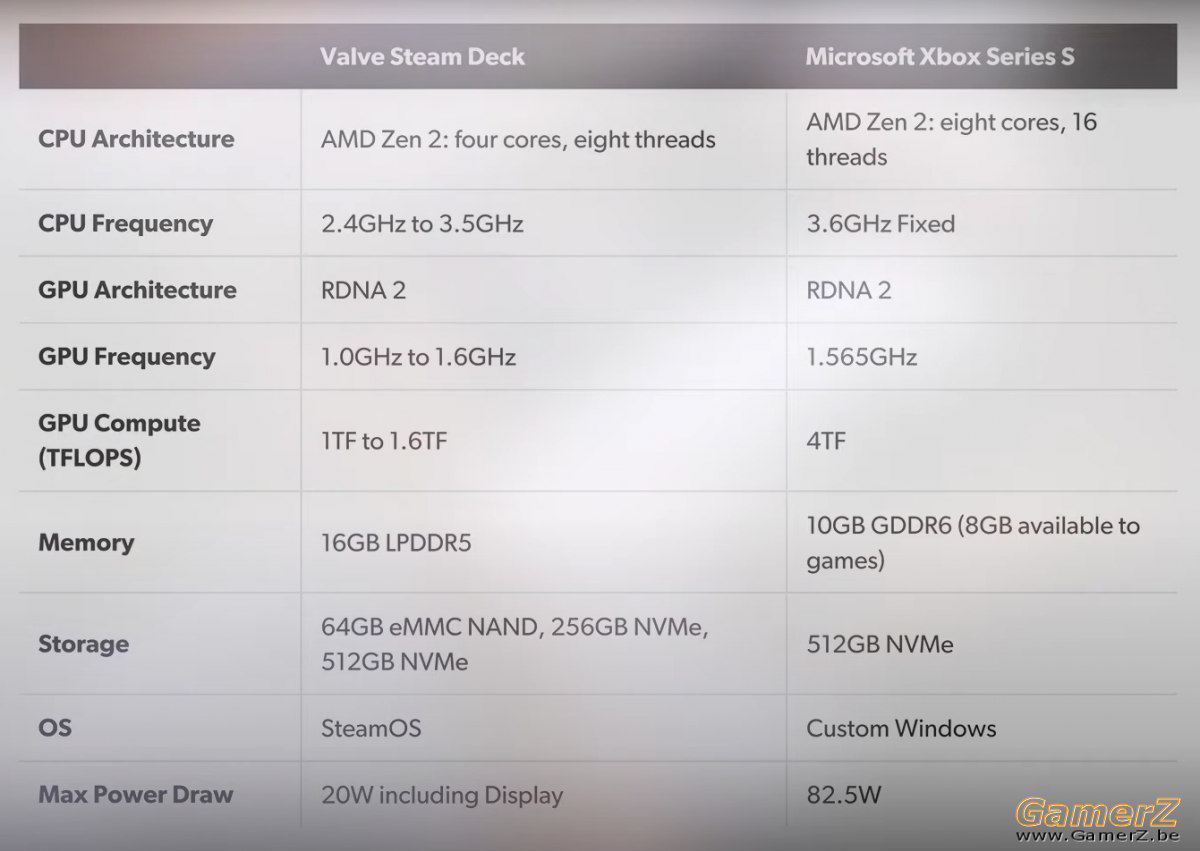Click "512GB NVMe" in the Xbox Series S column
The width and height of the screenshot is (1200, 851).
tap(880, 644)
